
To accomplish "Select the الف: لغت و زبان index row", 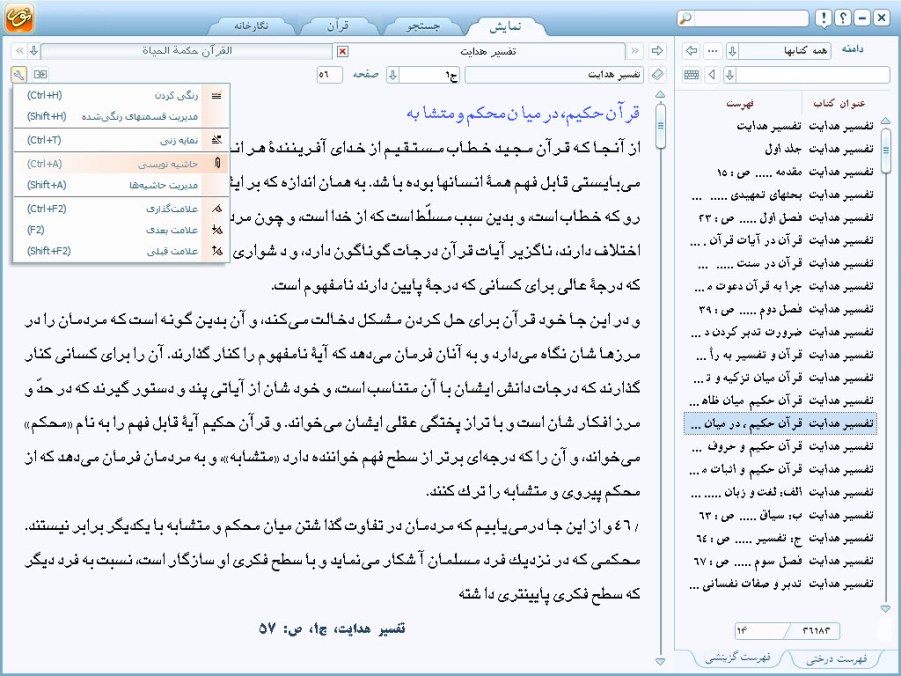I will tap(780, 492).
